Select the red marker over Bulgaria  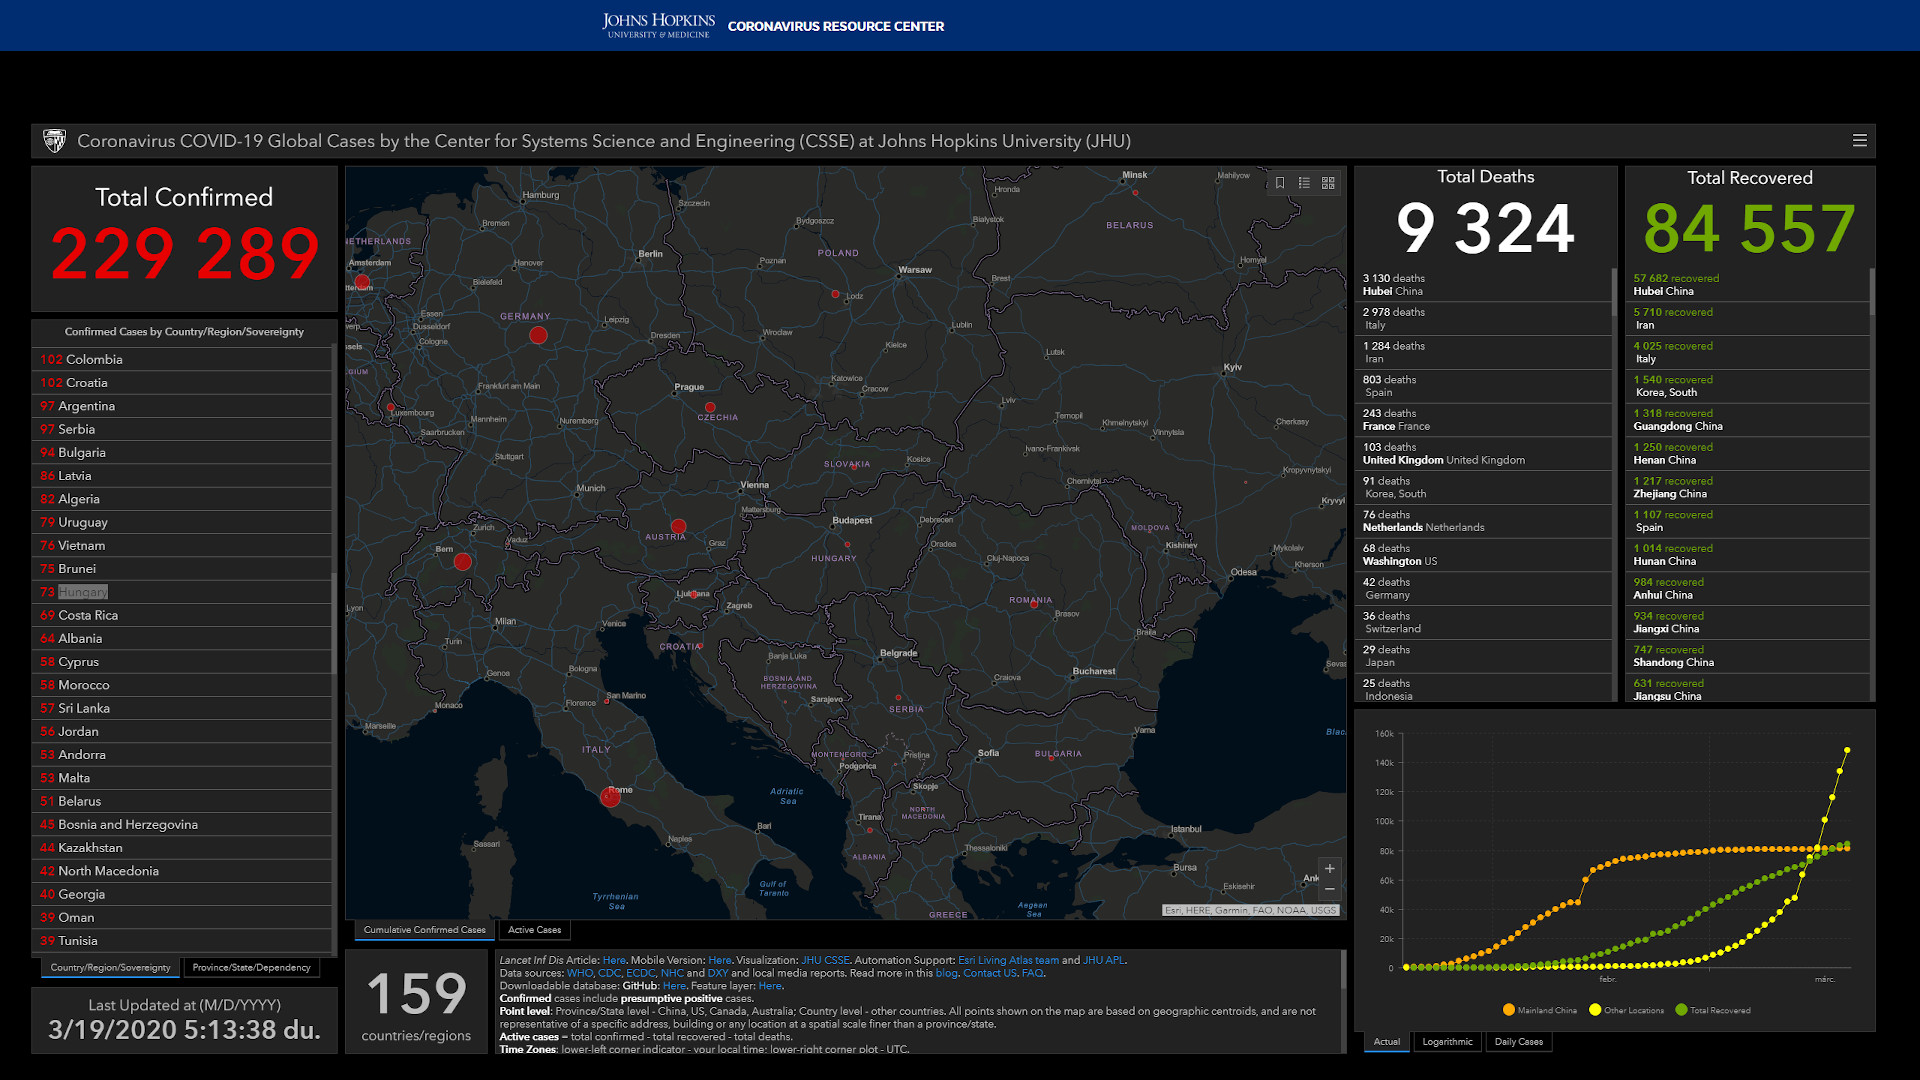pos(1051,758)
